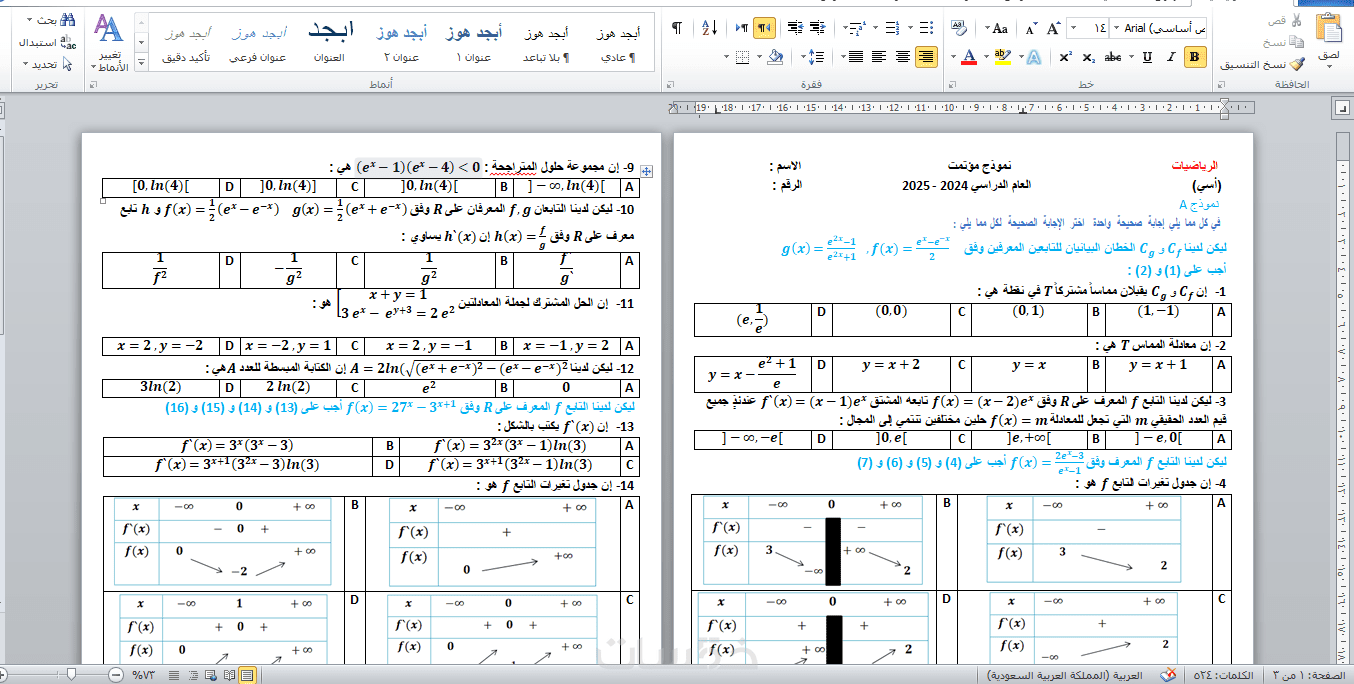Click the table move handle beside question 9

point(647,172)
